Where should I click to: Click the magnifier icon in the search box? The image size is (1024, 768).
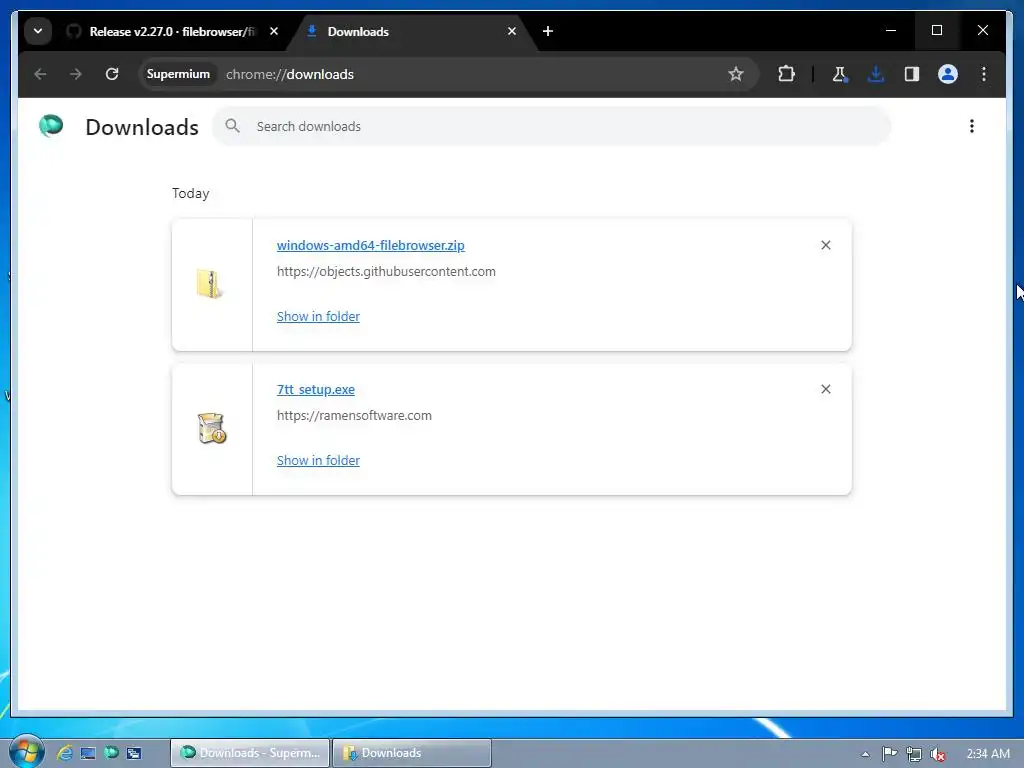pos(232,126)
